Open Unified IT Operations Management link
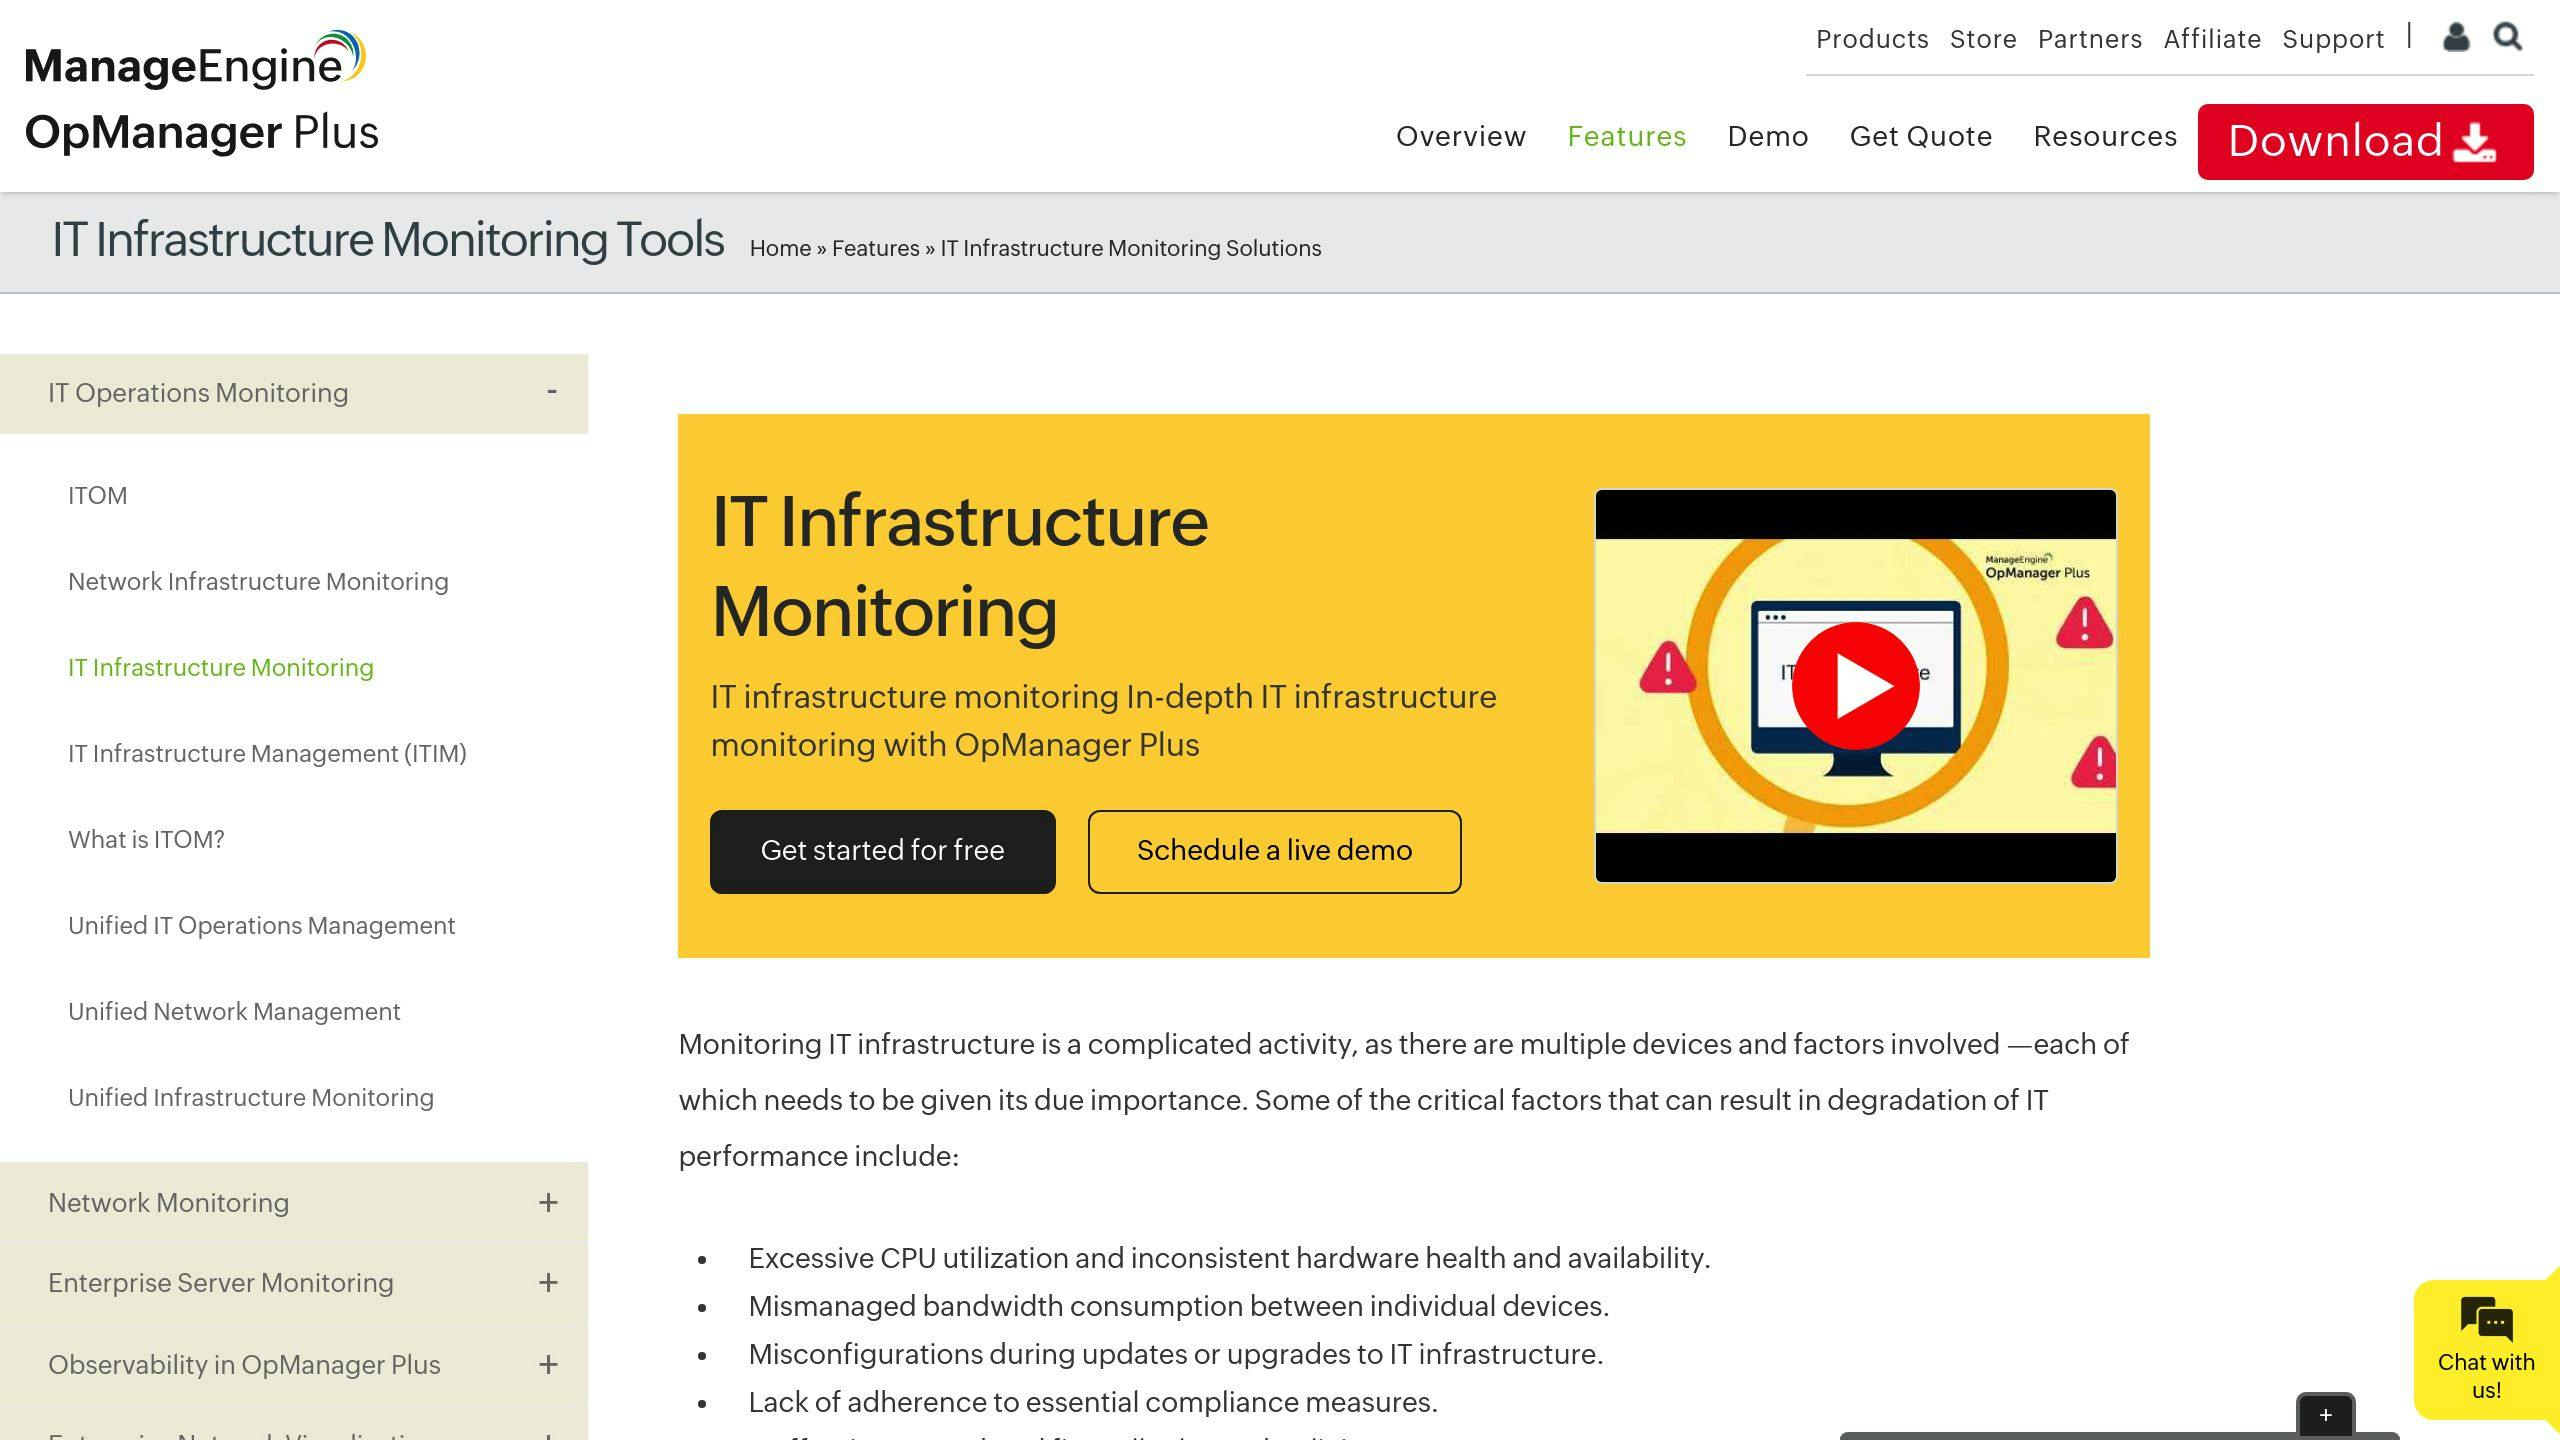 261,926
